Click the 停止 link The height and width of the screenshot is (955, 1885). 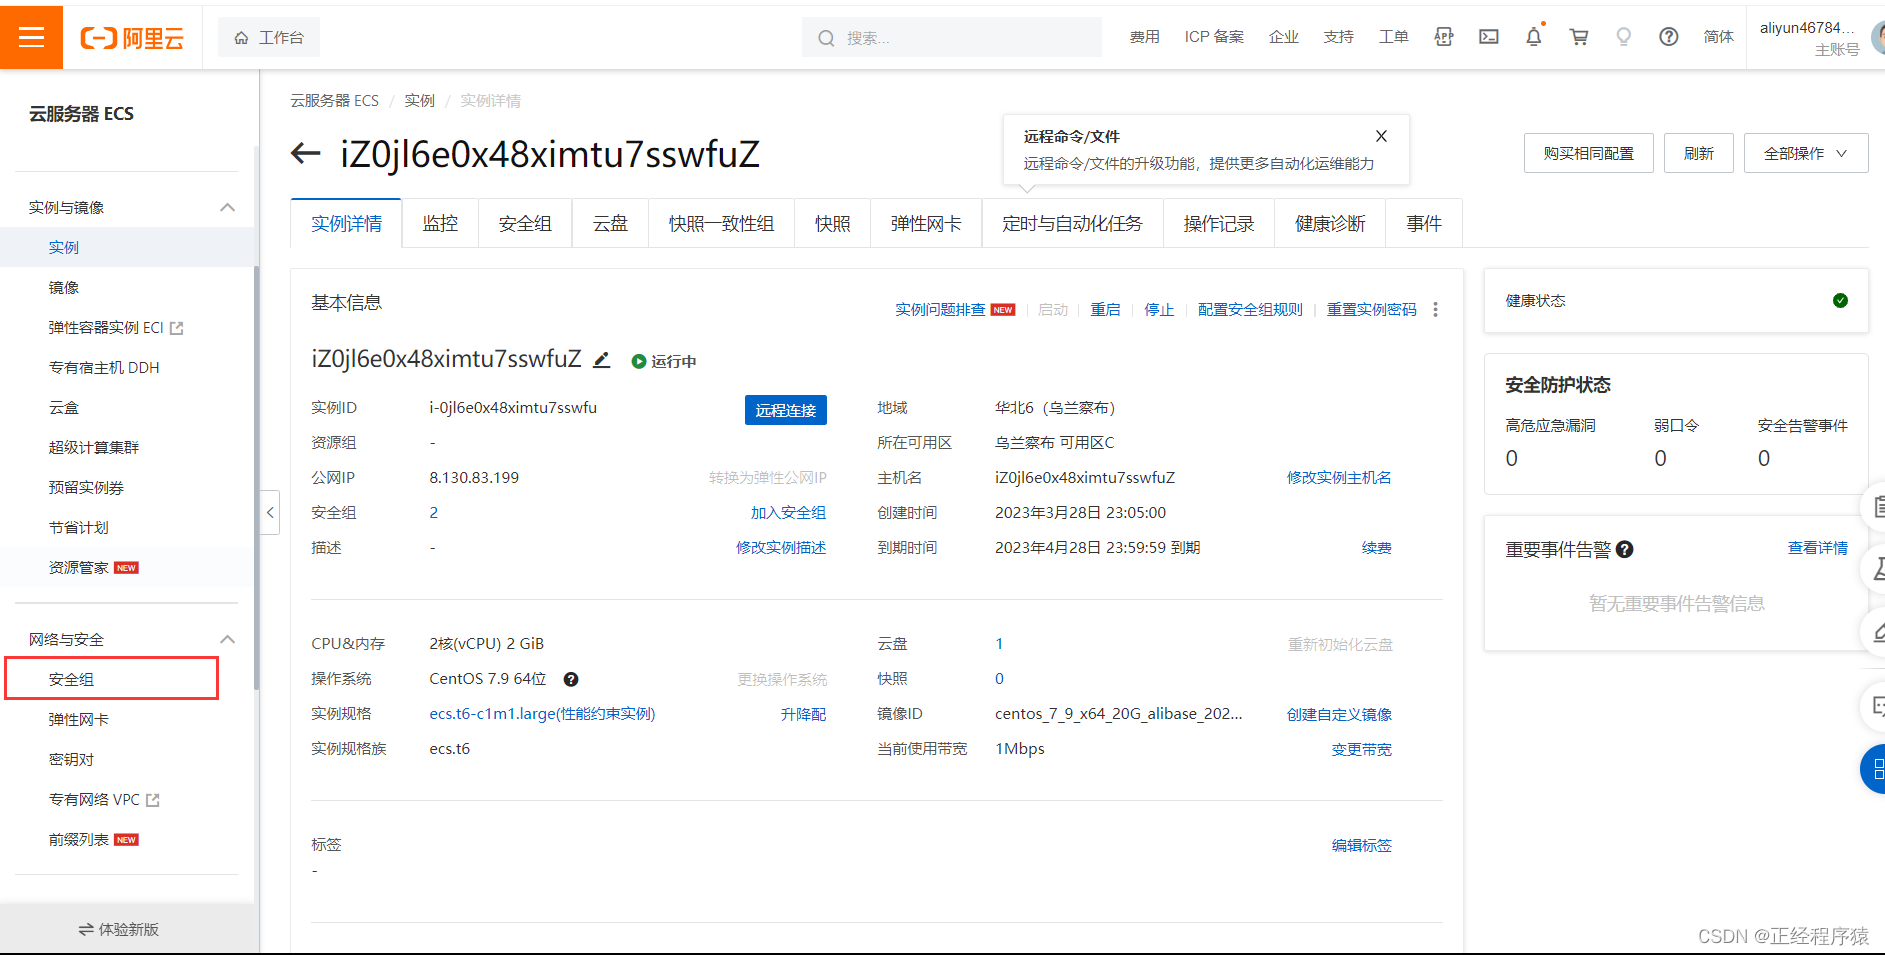coord(1159,310)
